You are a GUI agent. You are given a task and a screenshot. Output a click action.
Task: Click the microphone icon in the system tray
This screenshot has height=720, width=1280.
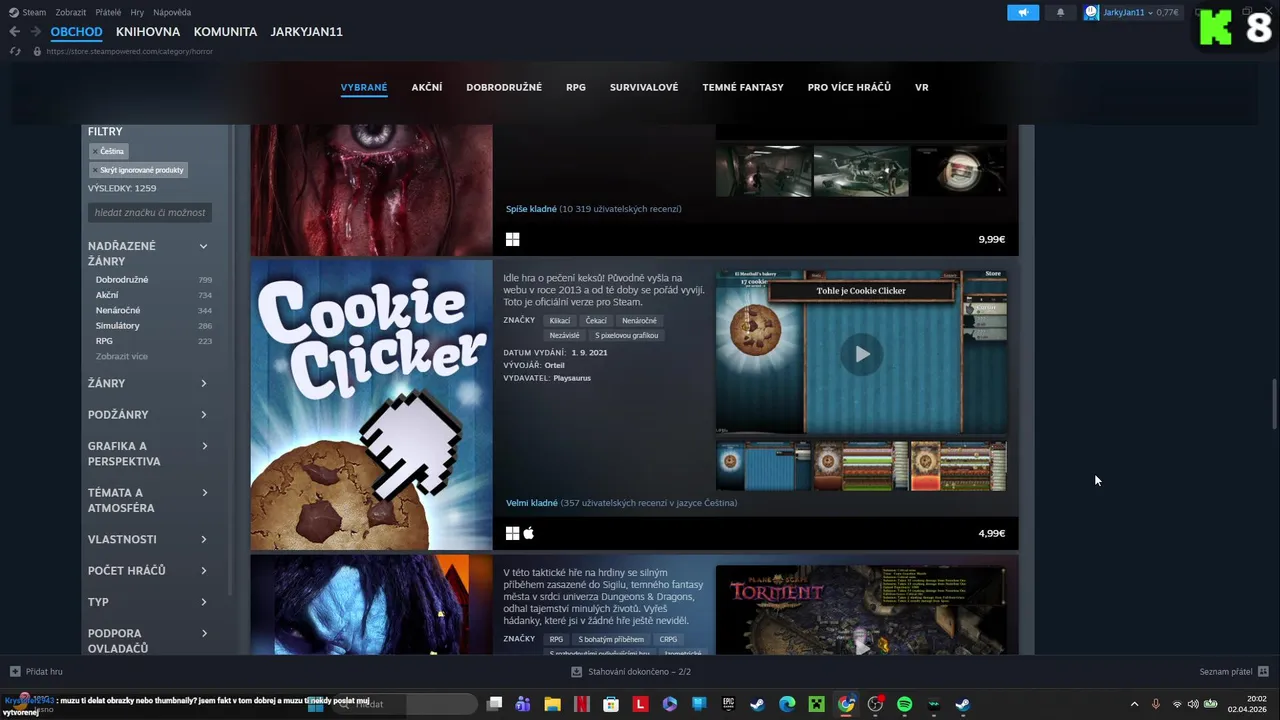pyautogui.click(x=1156, y=704)
